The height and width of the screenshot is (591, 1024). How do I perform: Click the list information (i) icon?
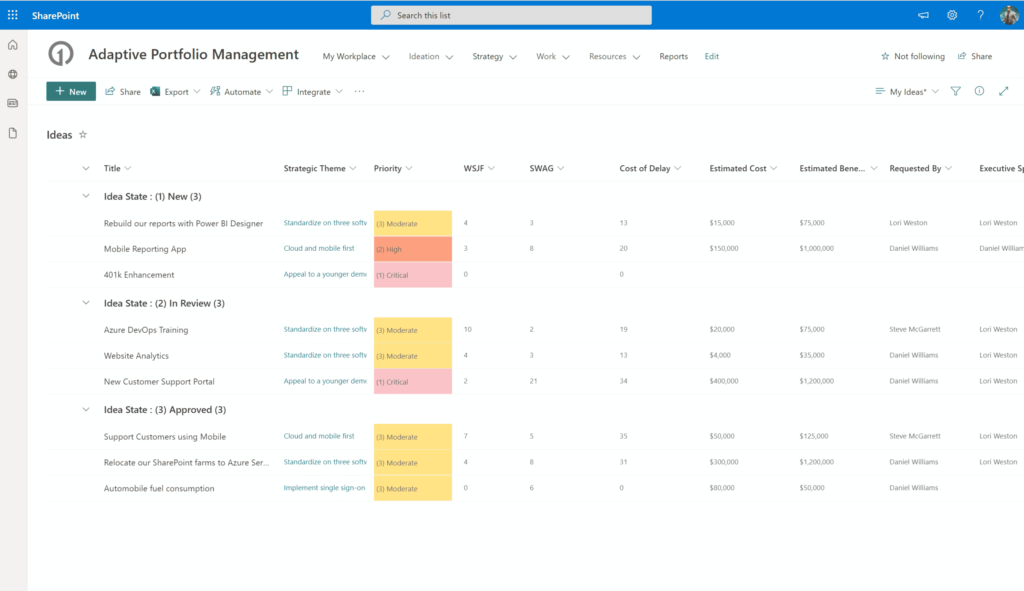point(978,91)
